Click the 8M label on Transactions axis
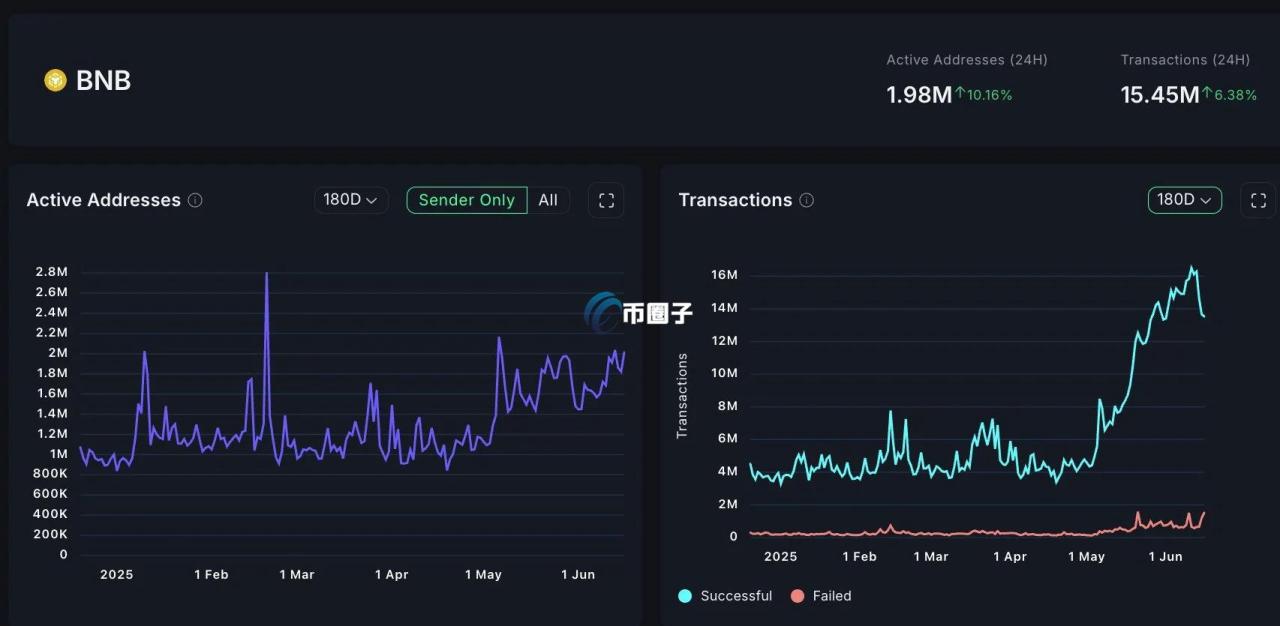This screenshot has height=626, width=1280. (727, 406)
